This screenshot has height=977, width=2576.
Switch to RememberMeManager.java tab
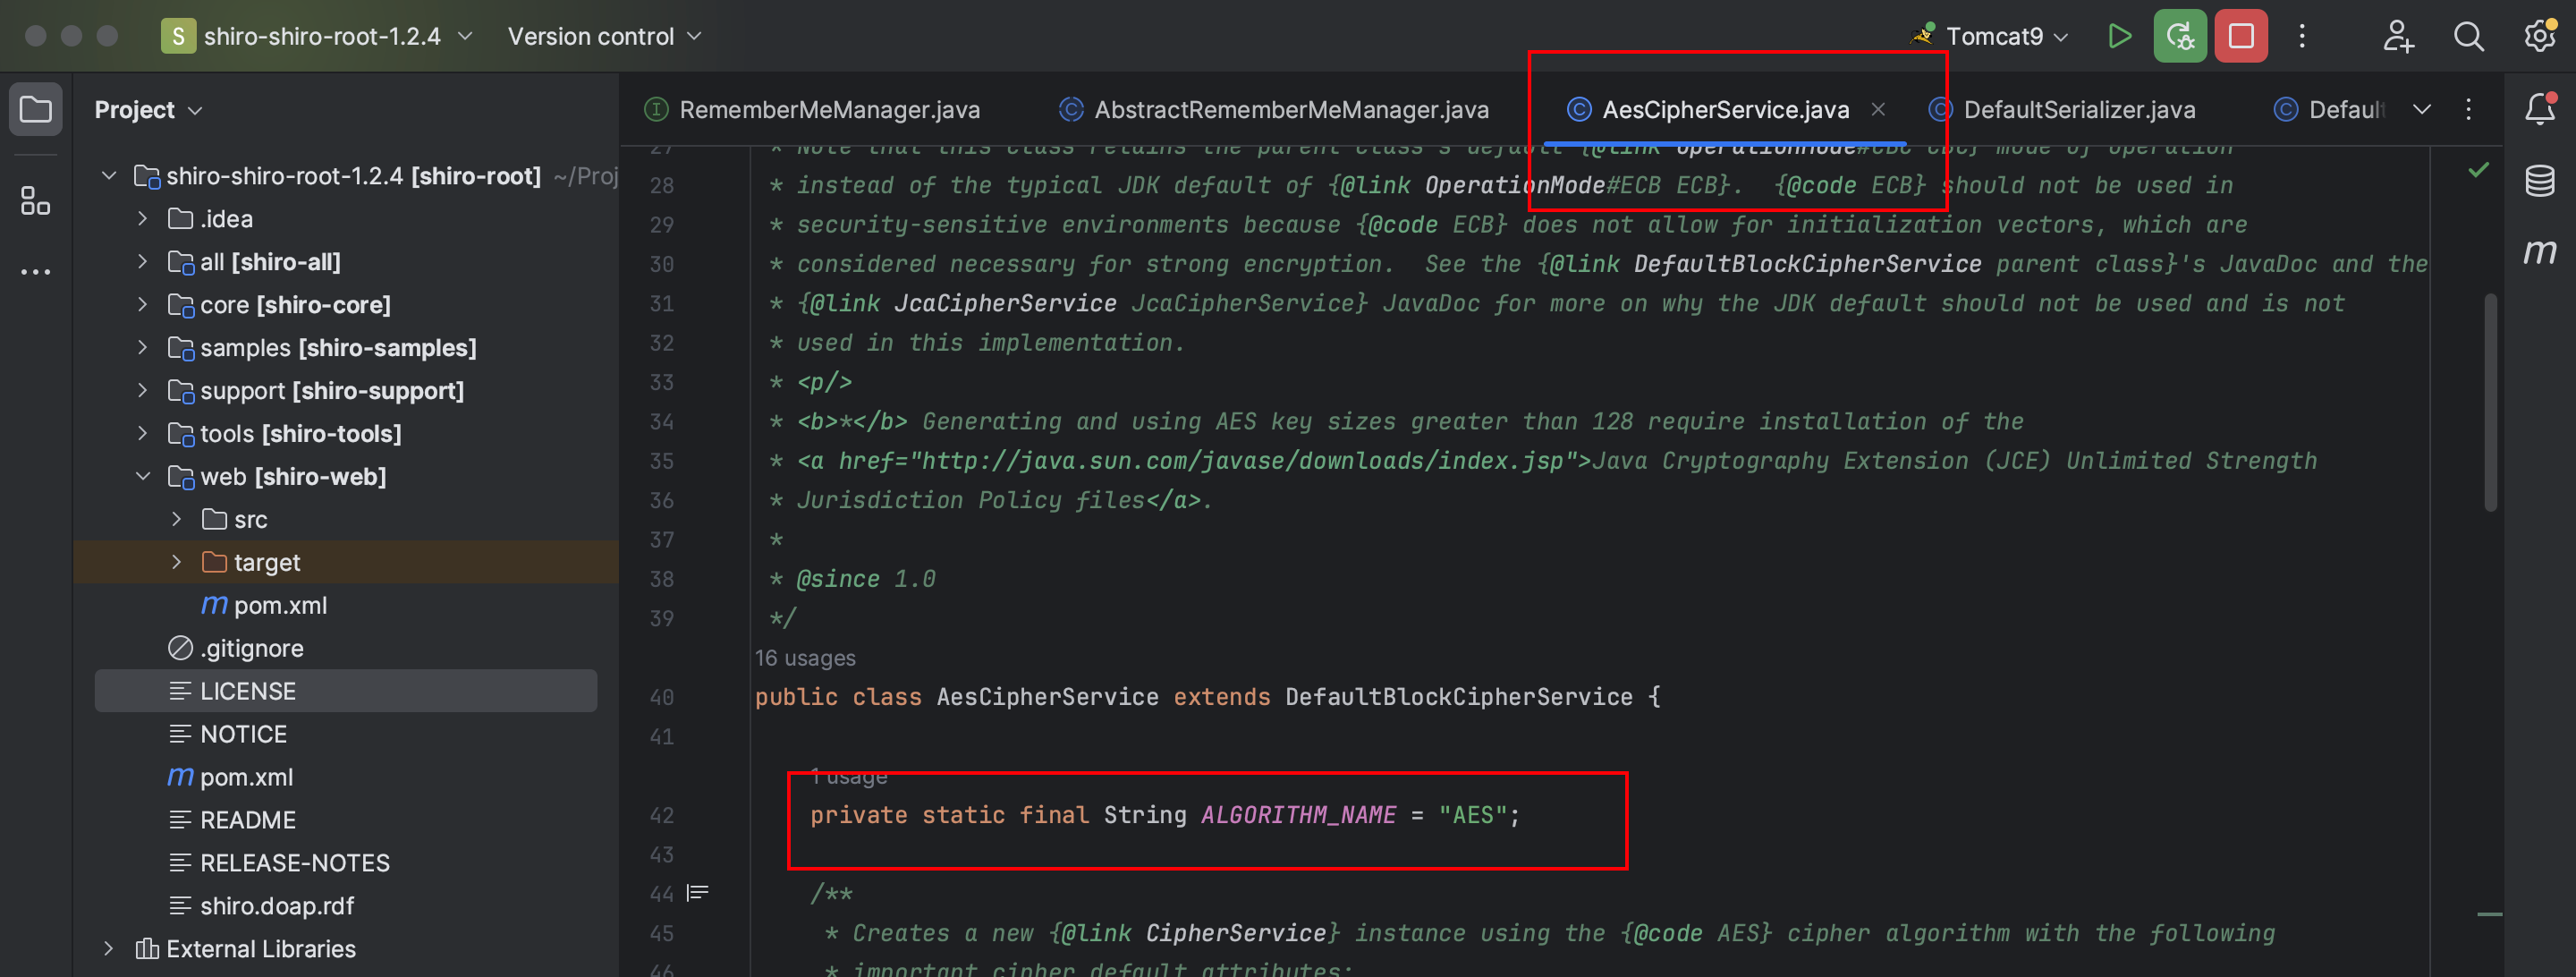[x=812, y=109]
